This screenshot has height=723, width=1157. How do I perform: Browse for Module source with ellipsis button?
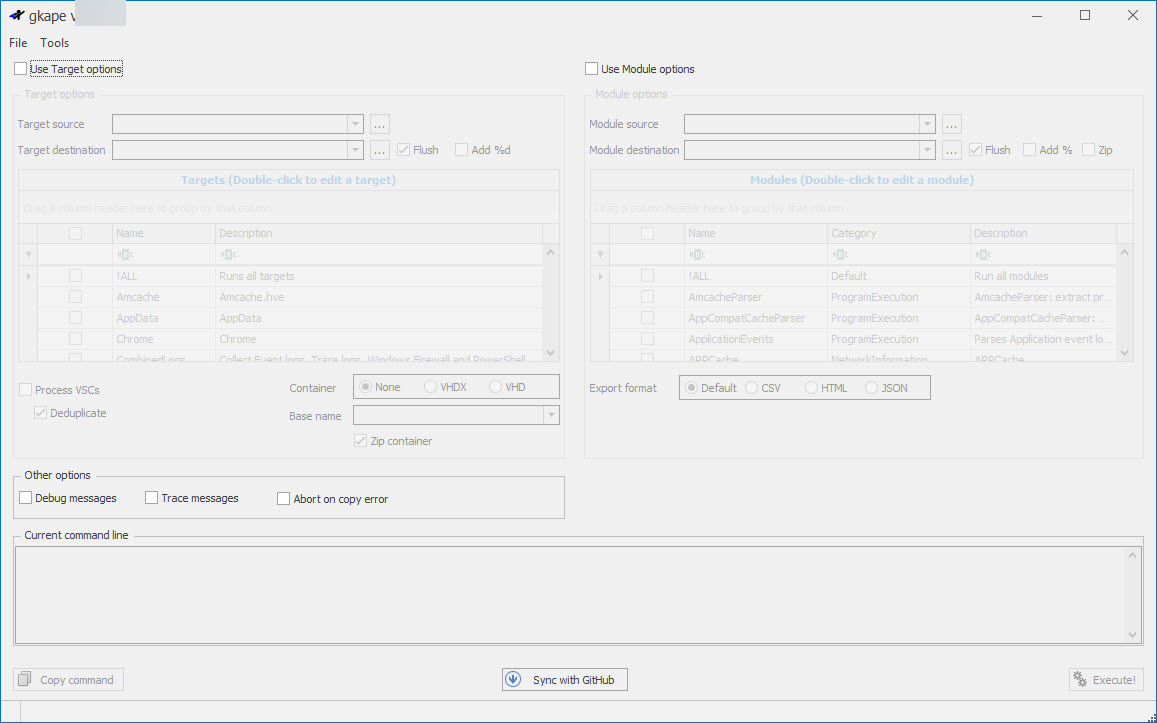[x=951, y=124]
